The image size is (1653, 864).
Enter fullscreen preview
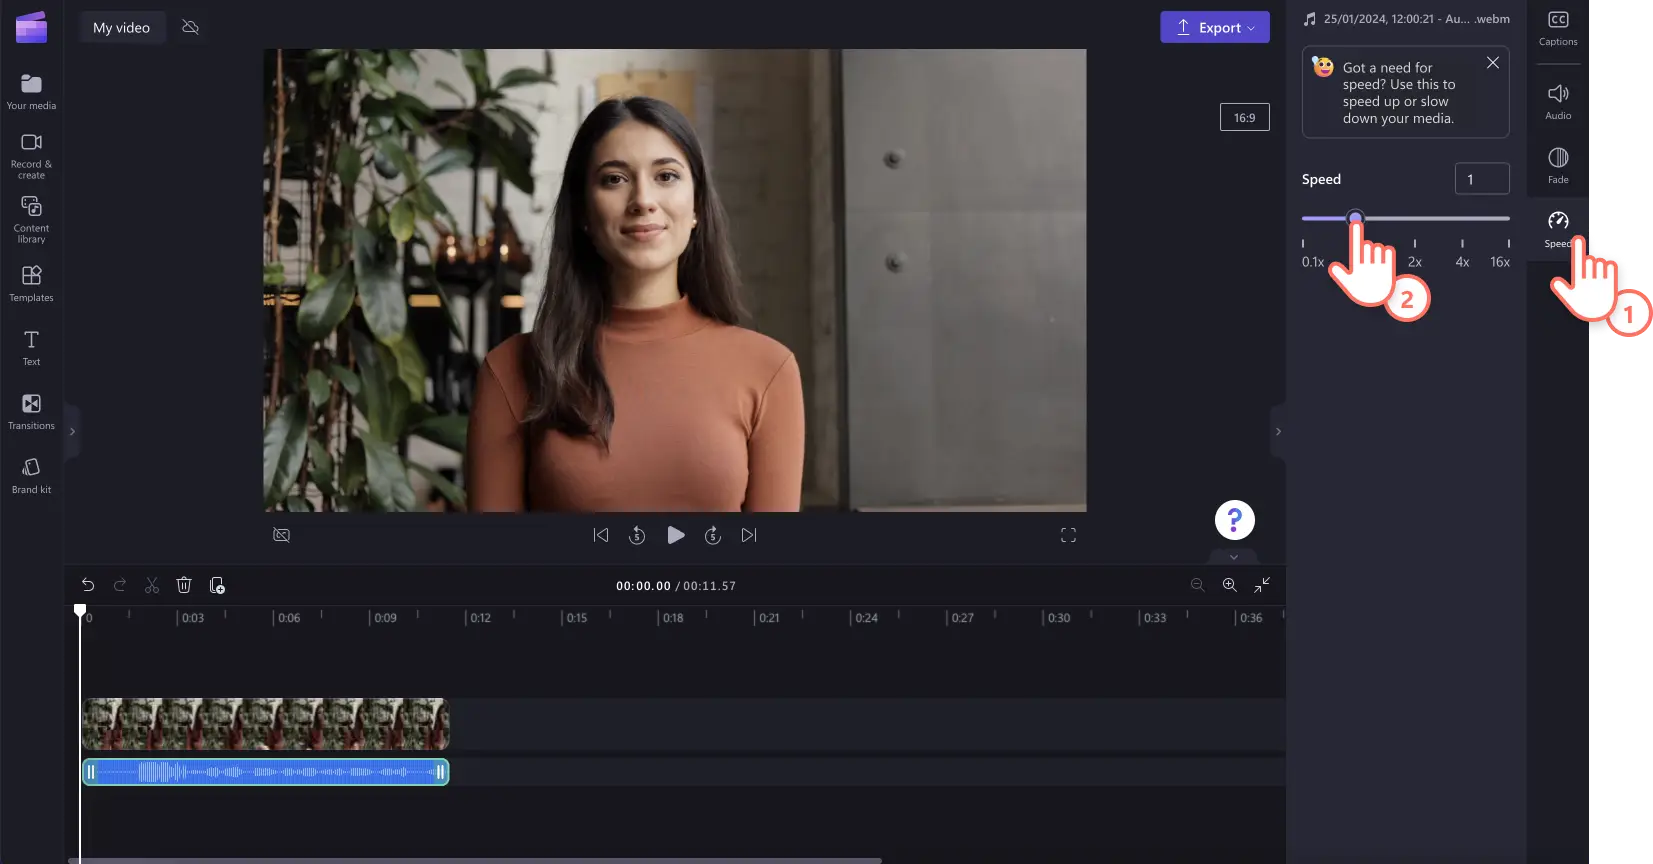1068,535
